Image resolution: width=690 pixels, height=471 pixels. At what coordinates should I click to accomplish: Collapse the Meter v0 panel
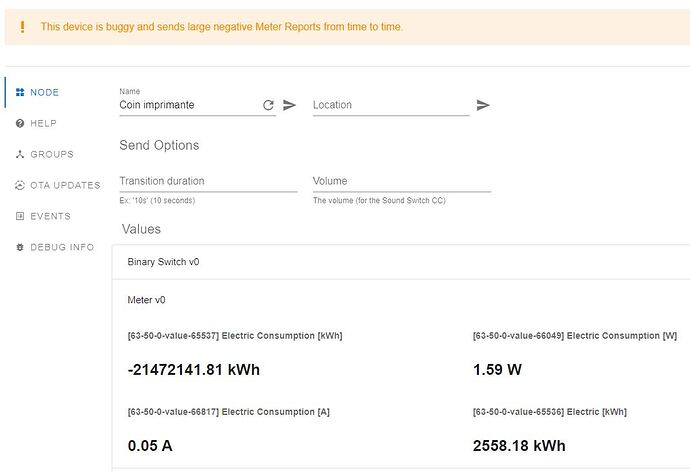point(401,300)
